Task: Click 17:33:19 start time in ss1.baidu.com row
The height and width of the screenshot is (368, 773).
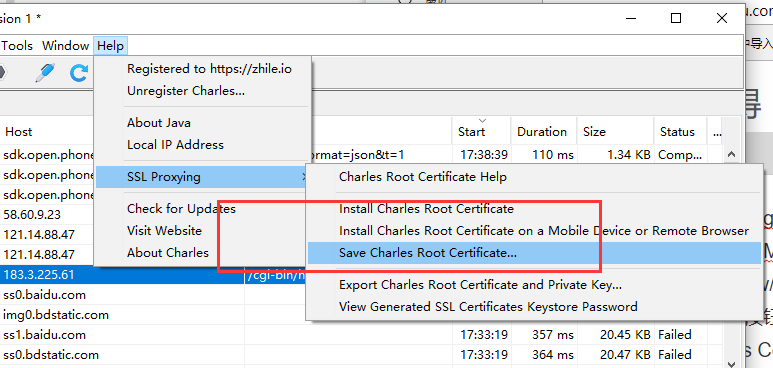Action: pos(484,335)
